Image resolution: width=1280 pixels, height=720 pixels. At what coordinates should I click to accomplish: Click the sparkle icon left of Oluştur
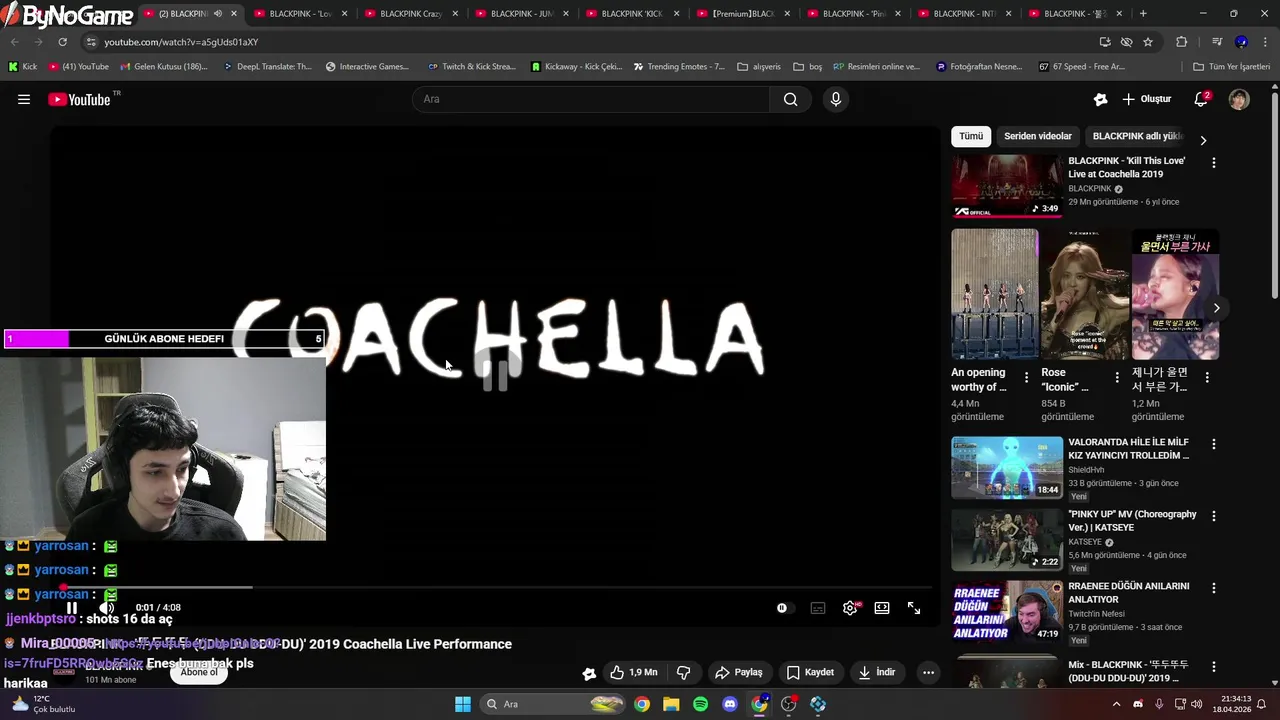pyautogui.click(x=1100, y=99)
